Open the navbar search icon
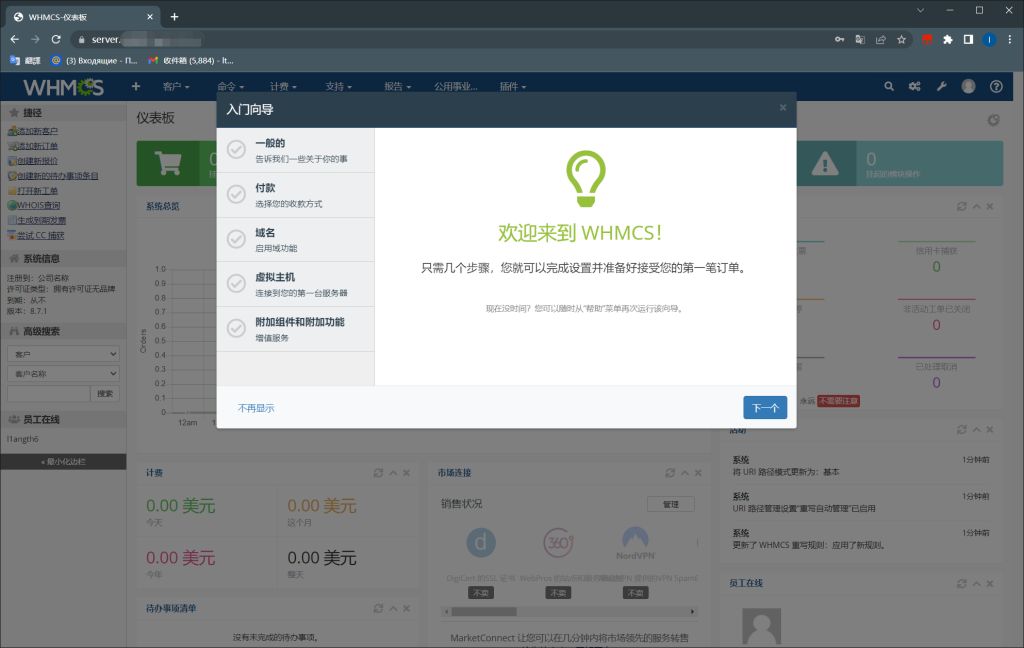This screenshot has width=1024, height=648. click(x=889, y=86)
